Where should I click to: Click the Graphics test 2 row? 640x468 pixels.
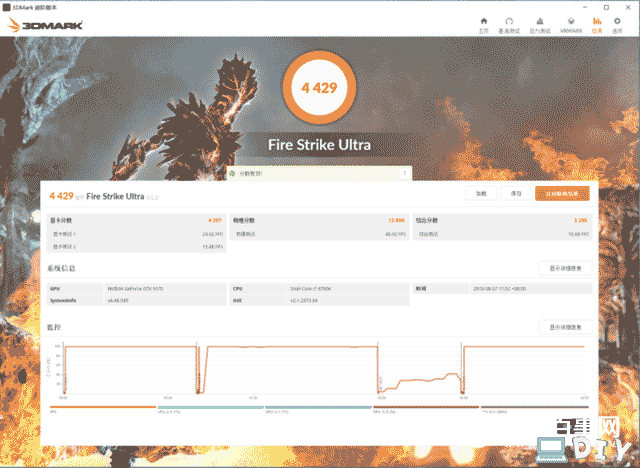coord(136,246)
